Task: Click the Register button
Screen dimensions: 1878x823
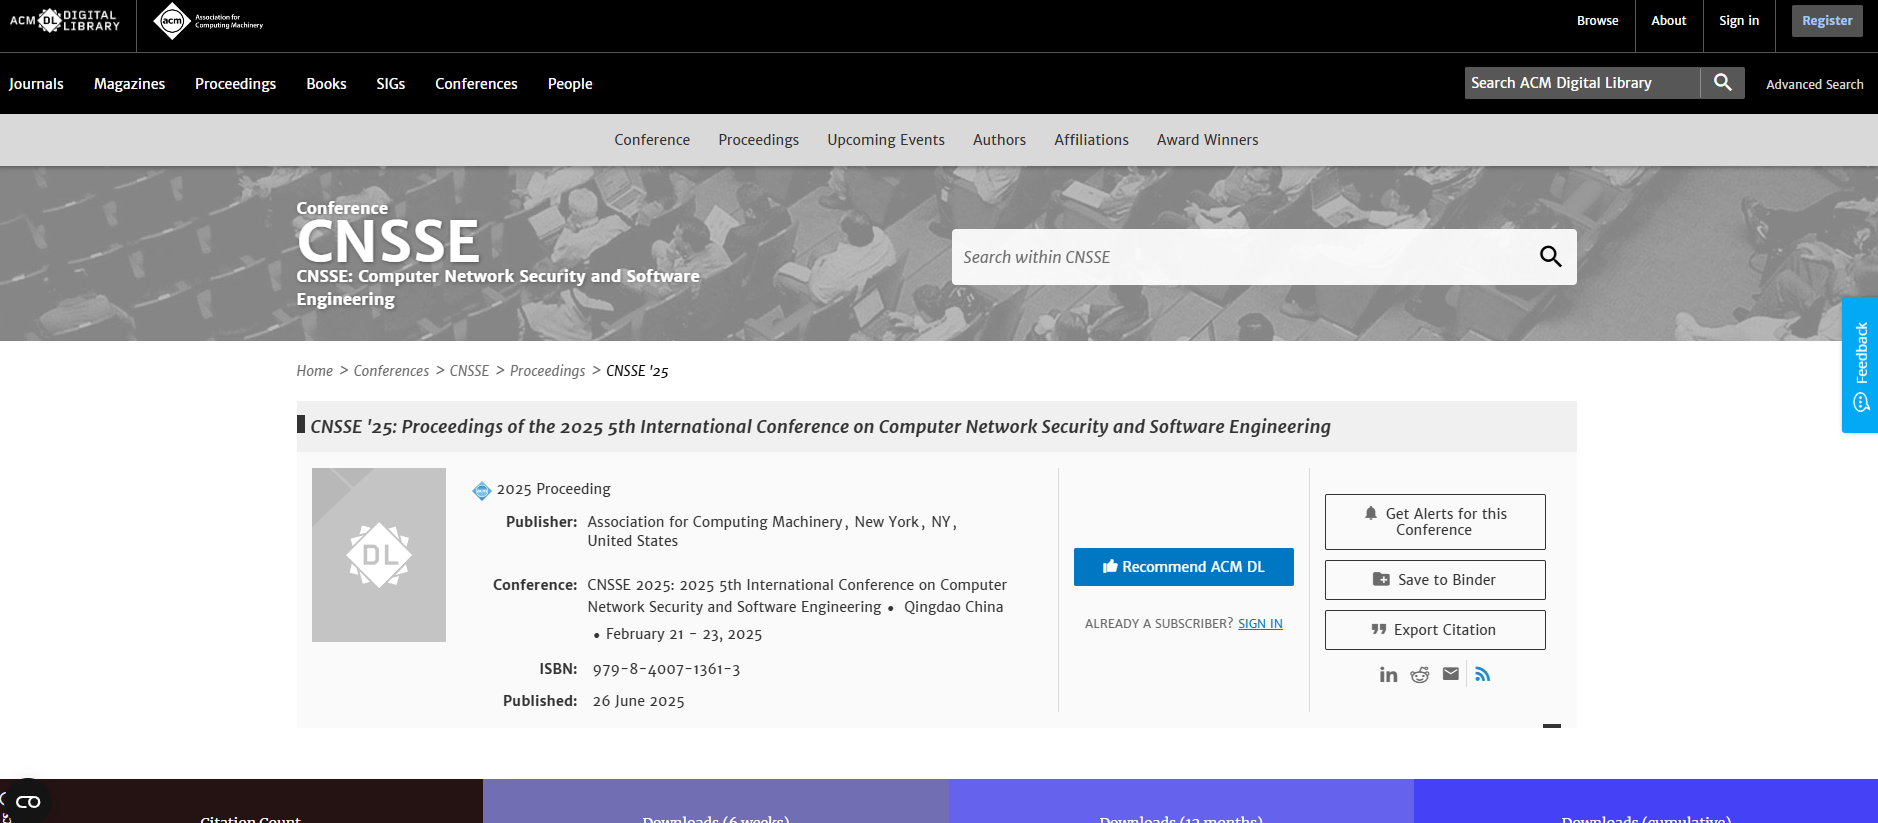Action: click(1827, 21)
